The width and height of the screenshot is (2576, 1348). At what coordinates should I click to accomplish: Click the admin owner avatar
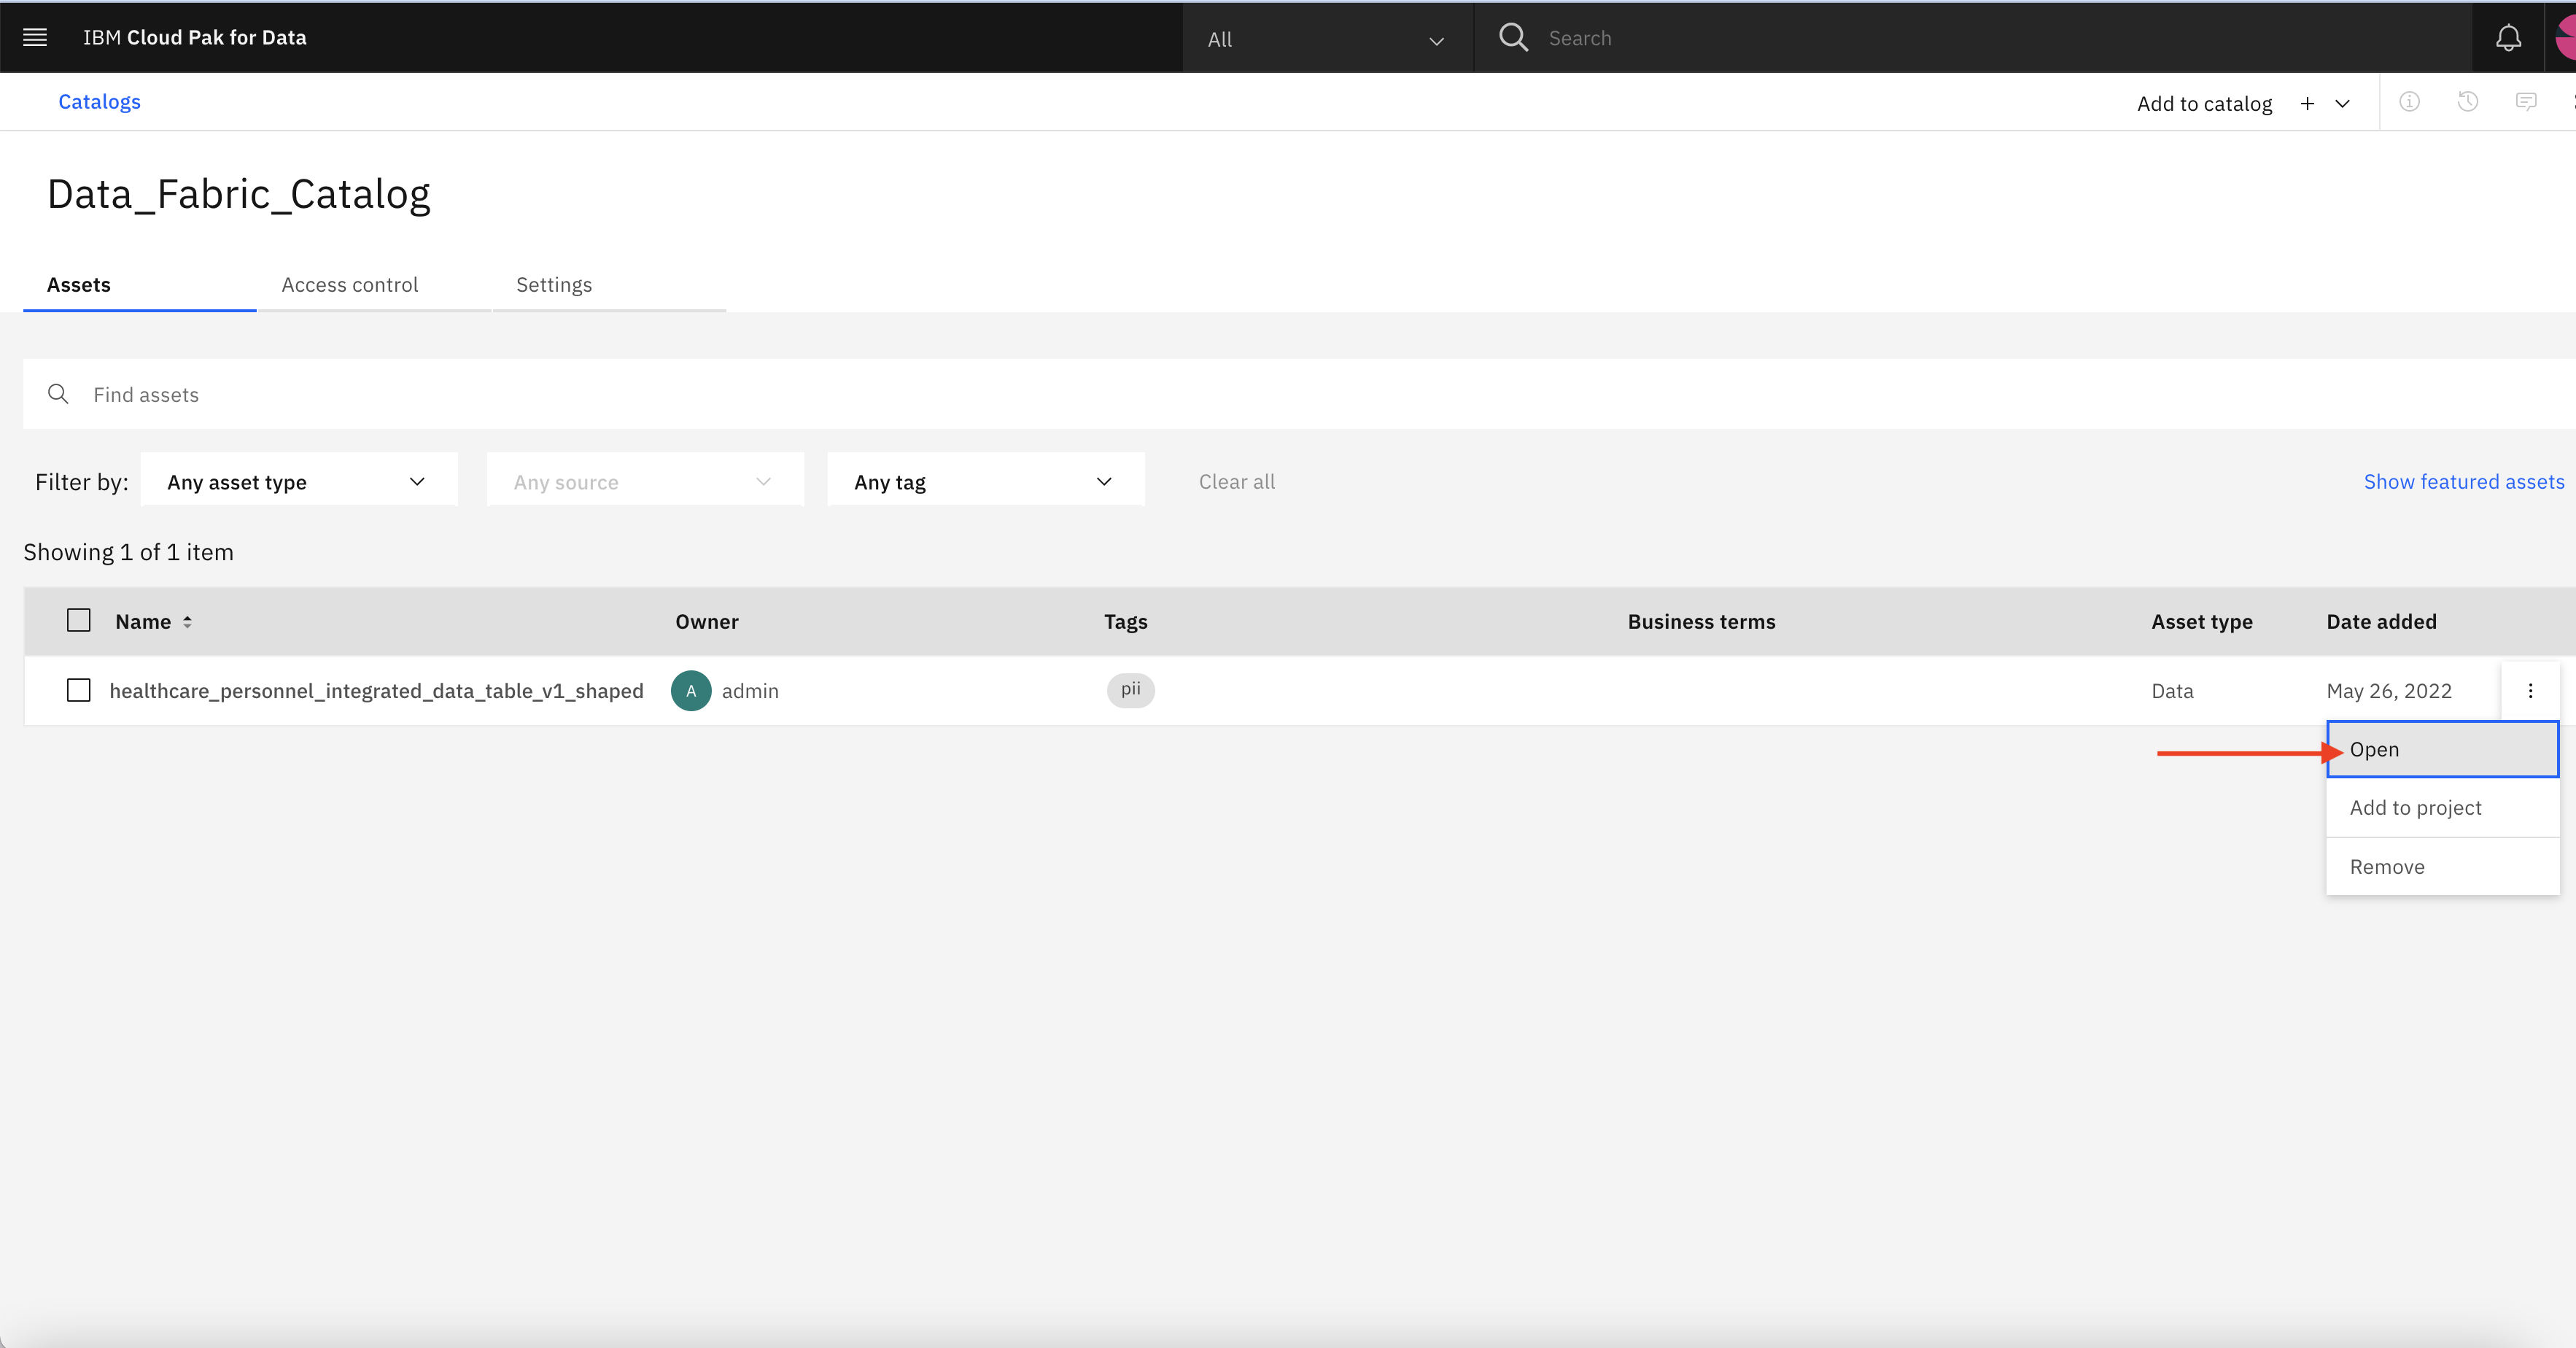(691, 691)
